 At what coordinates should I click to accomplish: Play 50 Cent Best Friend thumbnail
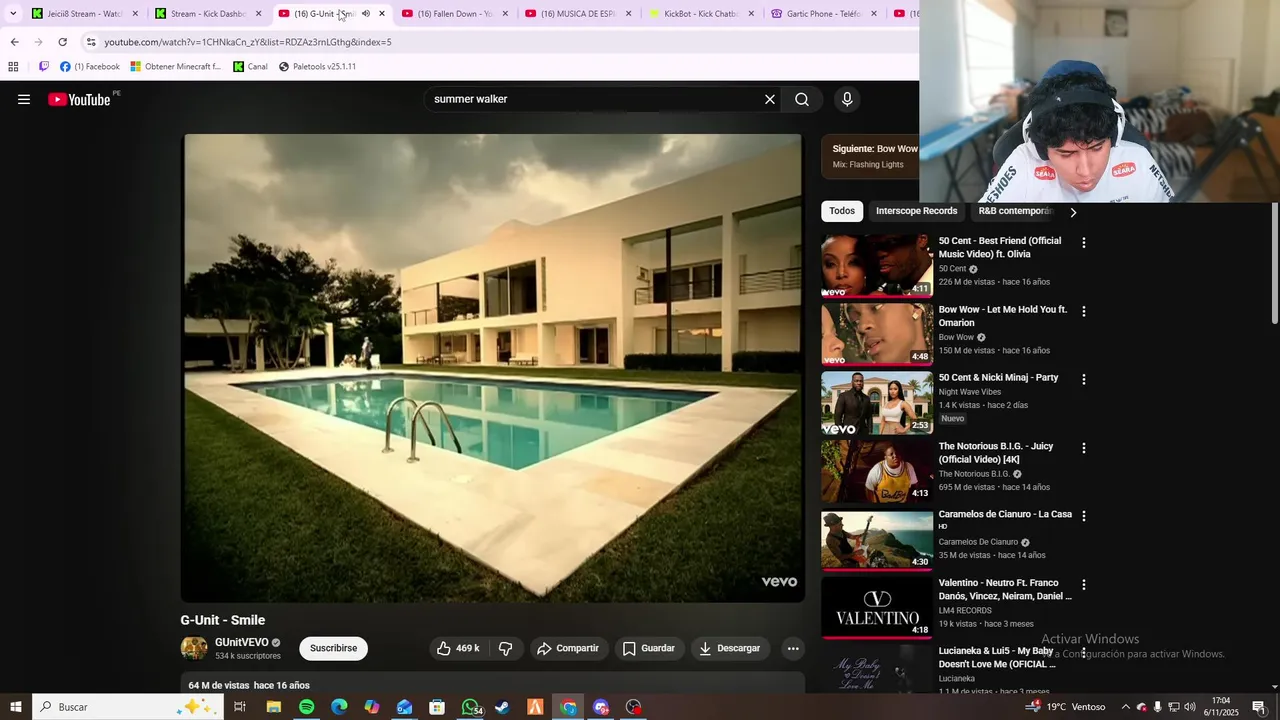(x=877, y=265)
